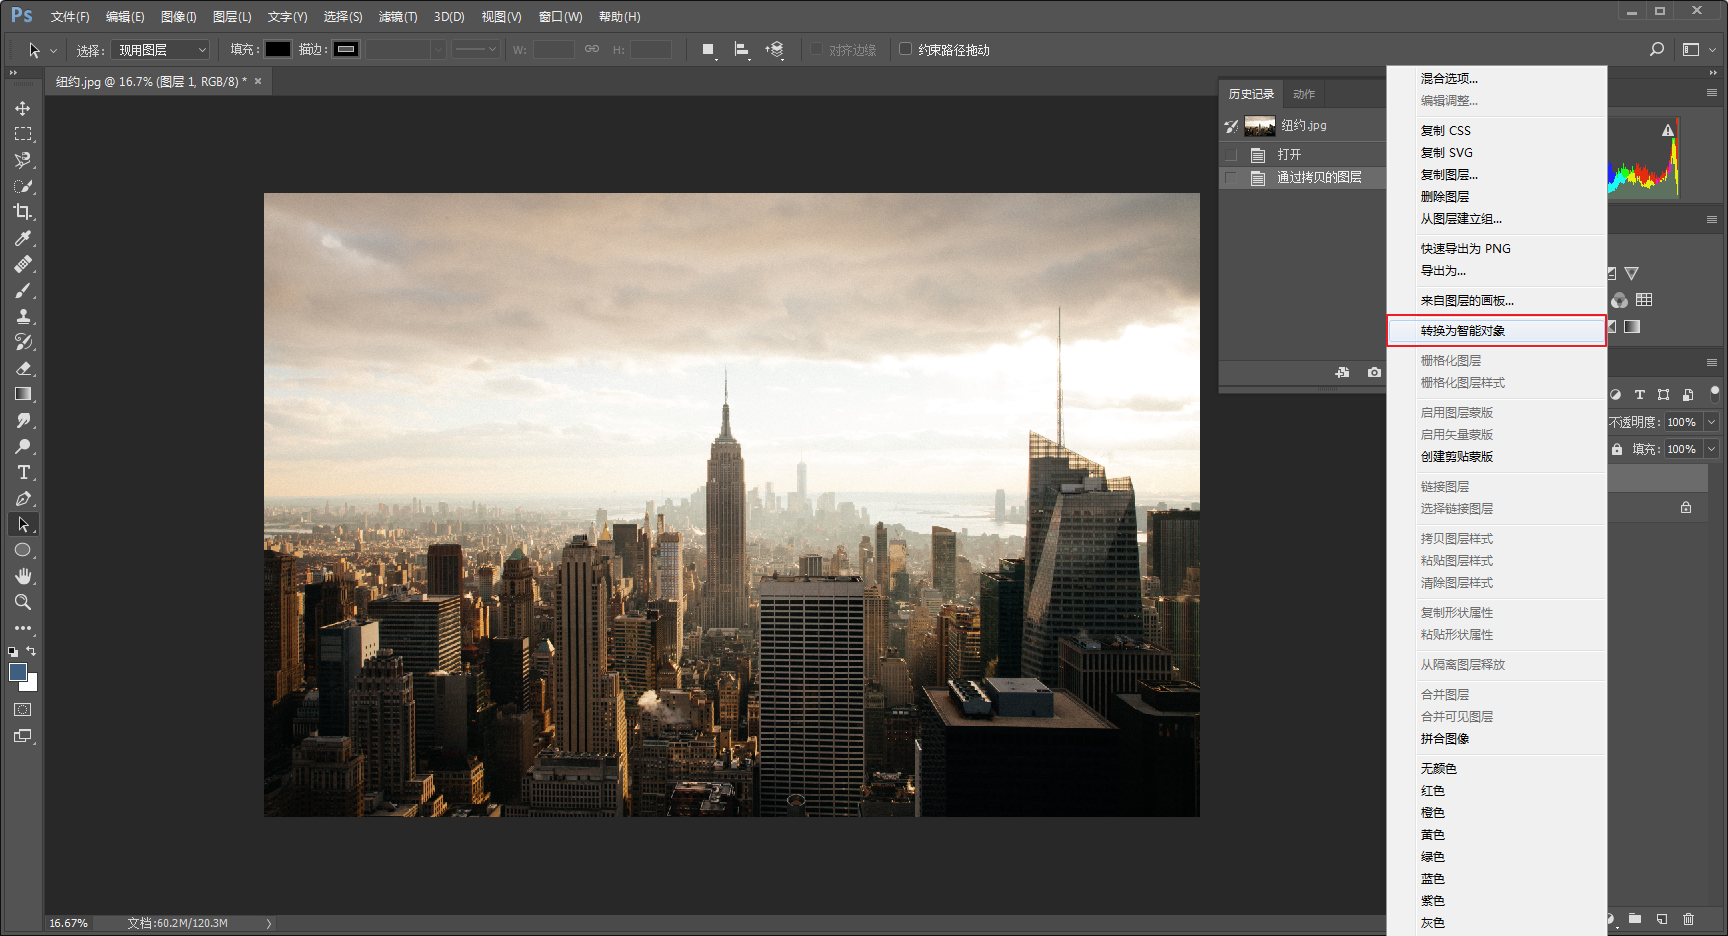1728x936 pixels.
Task: Select the Brush tool
Action: (23, 290)
